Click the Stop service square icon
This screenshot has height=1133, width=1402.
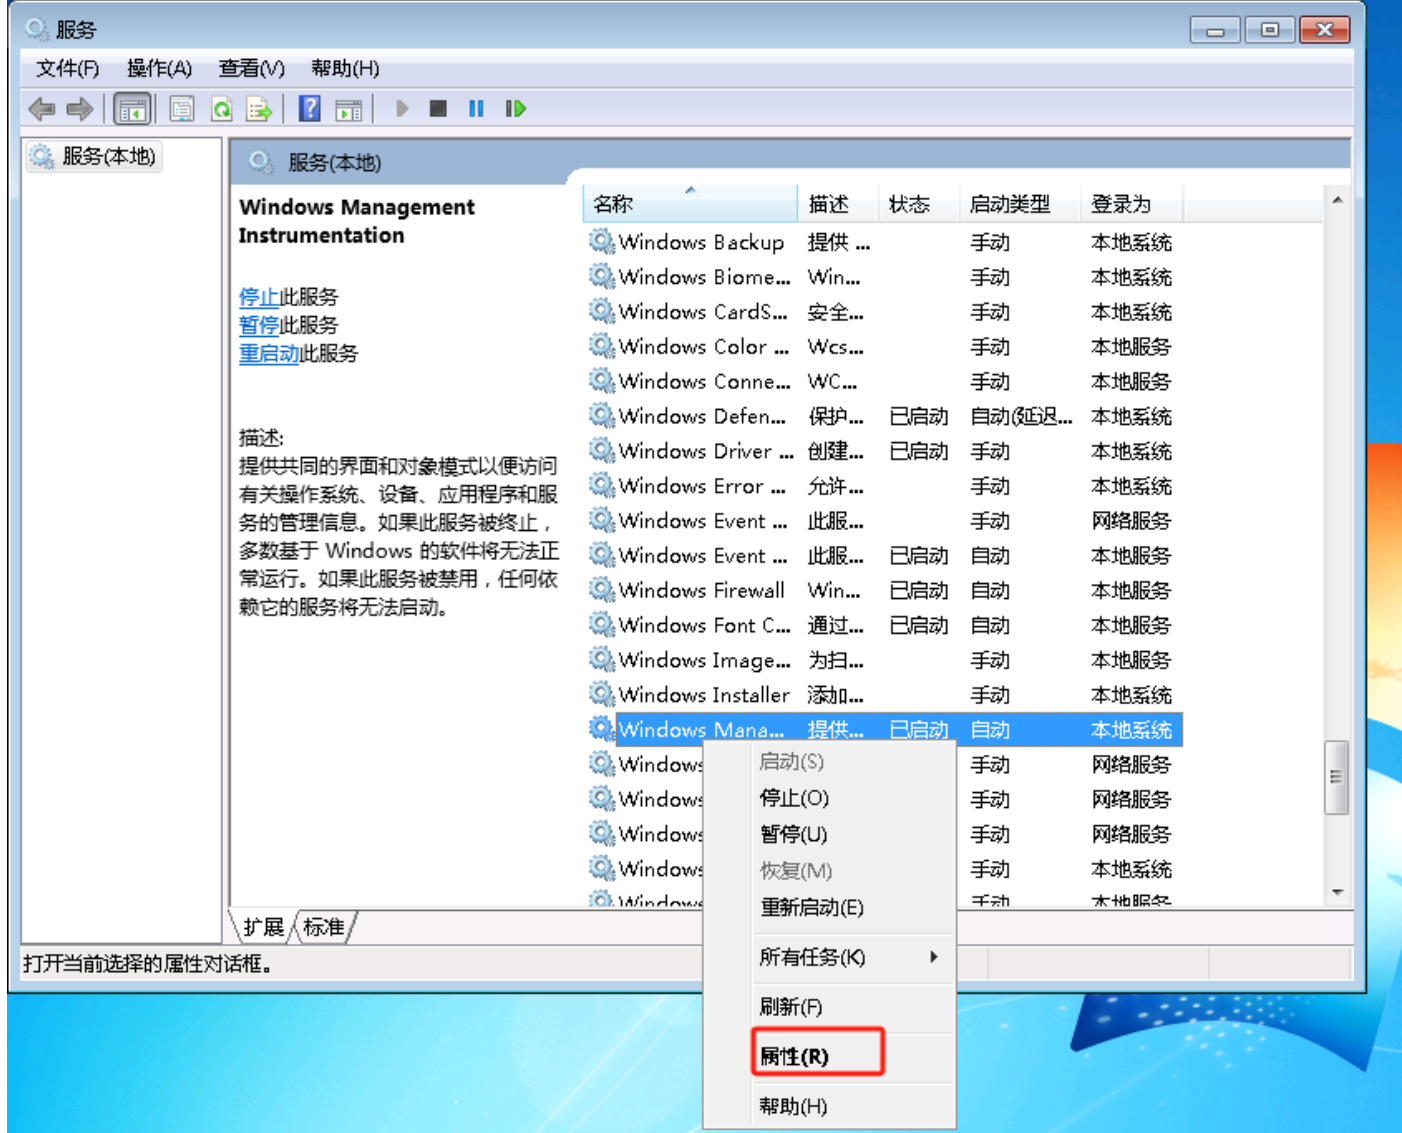click(438, 108)
